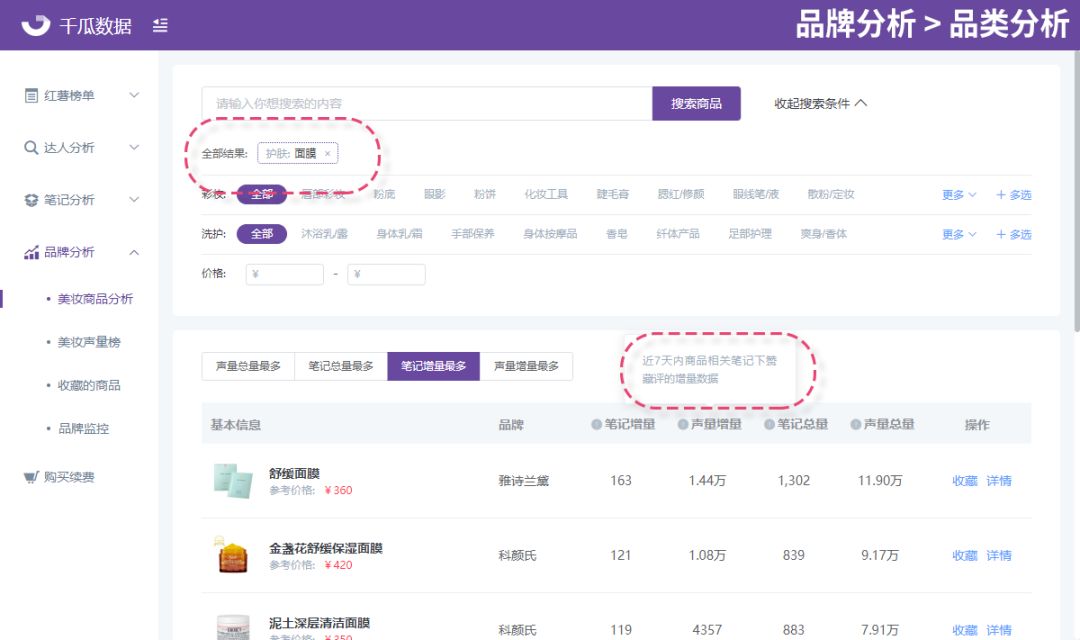Viewport: 1080px width, 640px height.
Task: Open 美妆商品分析 in sidebar
Action: tap(95, 299)
